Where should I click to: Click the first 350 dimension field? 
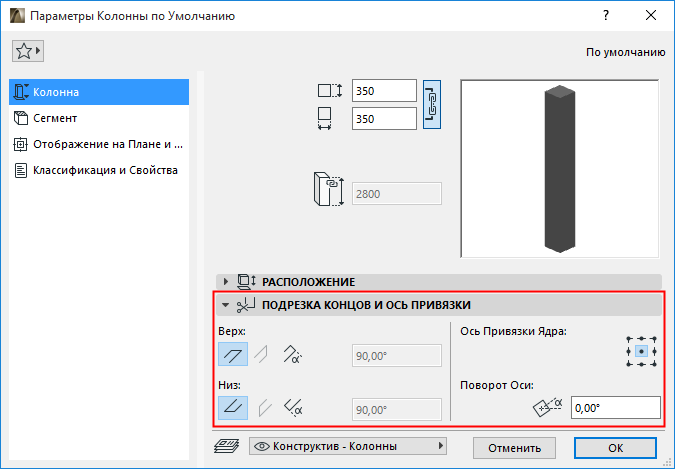(384, 91)
